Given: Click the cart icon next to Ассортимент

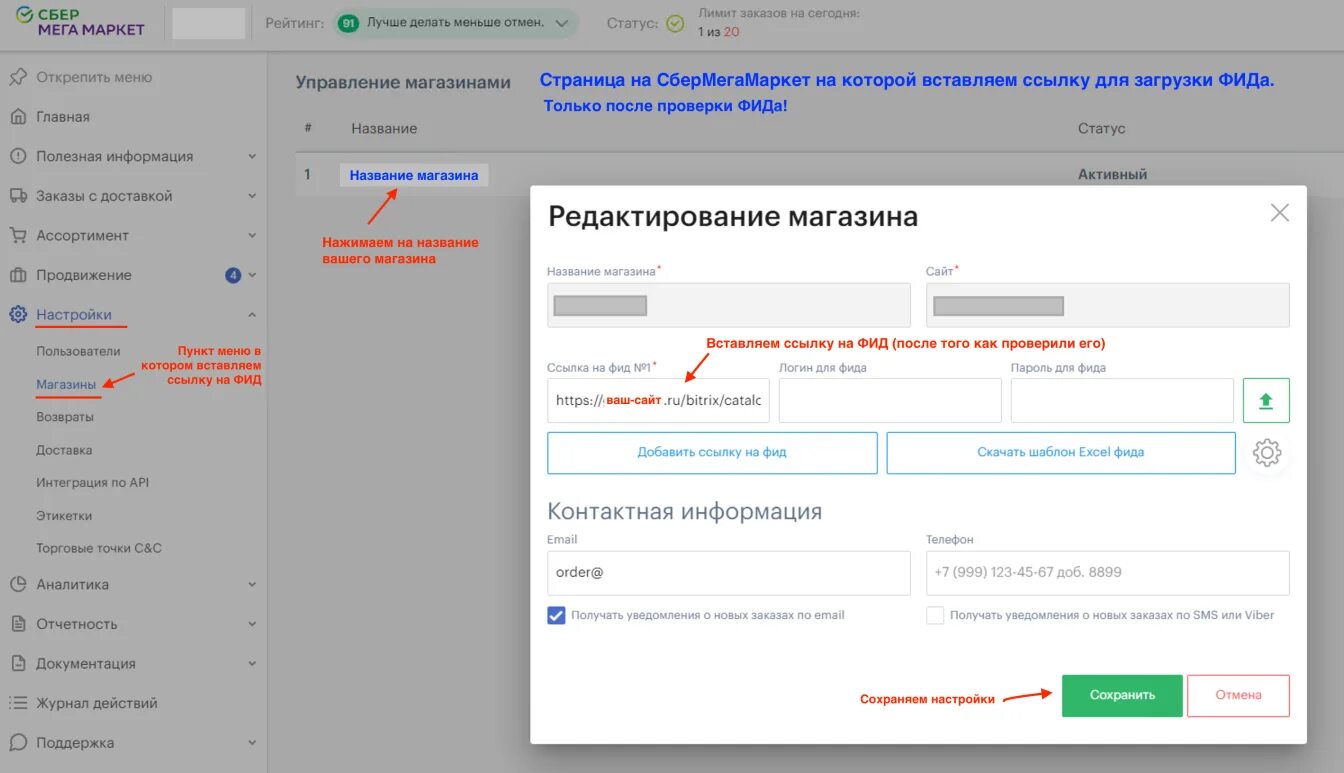Looking at the screenshot, I should 17,235.
